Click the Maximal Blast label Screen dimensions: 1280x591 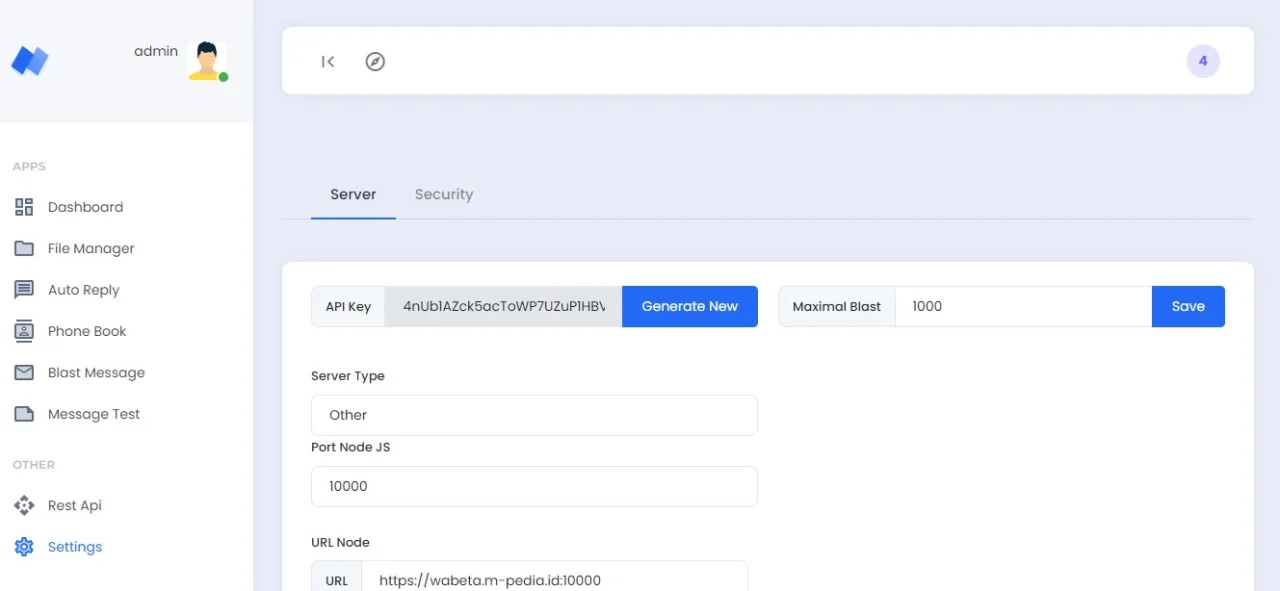pos(837,306)
